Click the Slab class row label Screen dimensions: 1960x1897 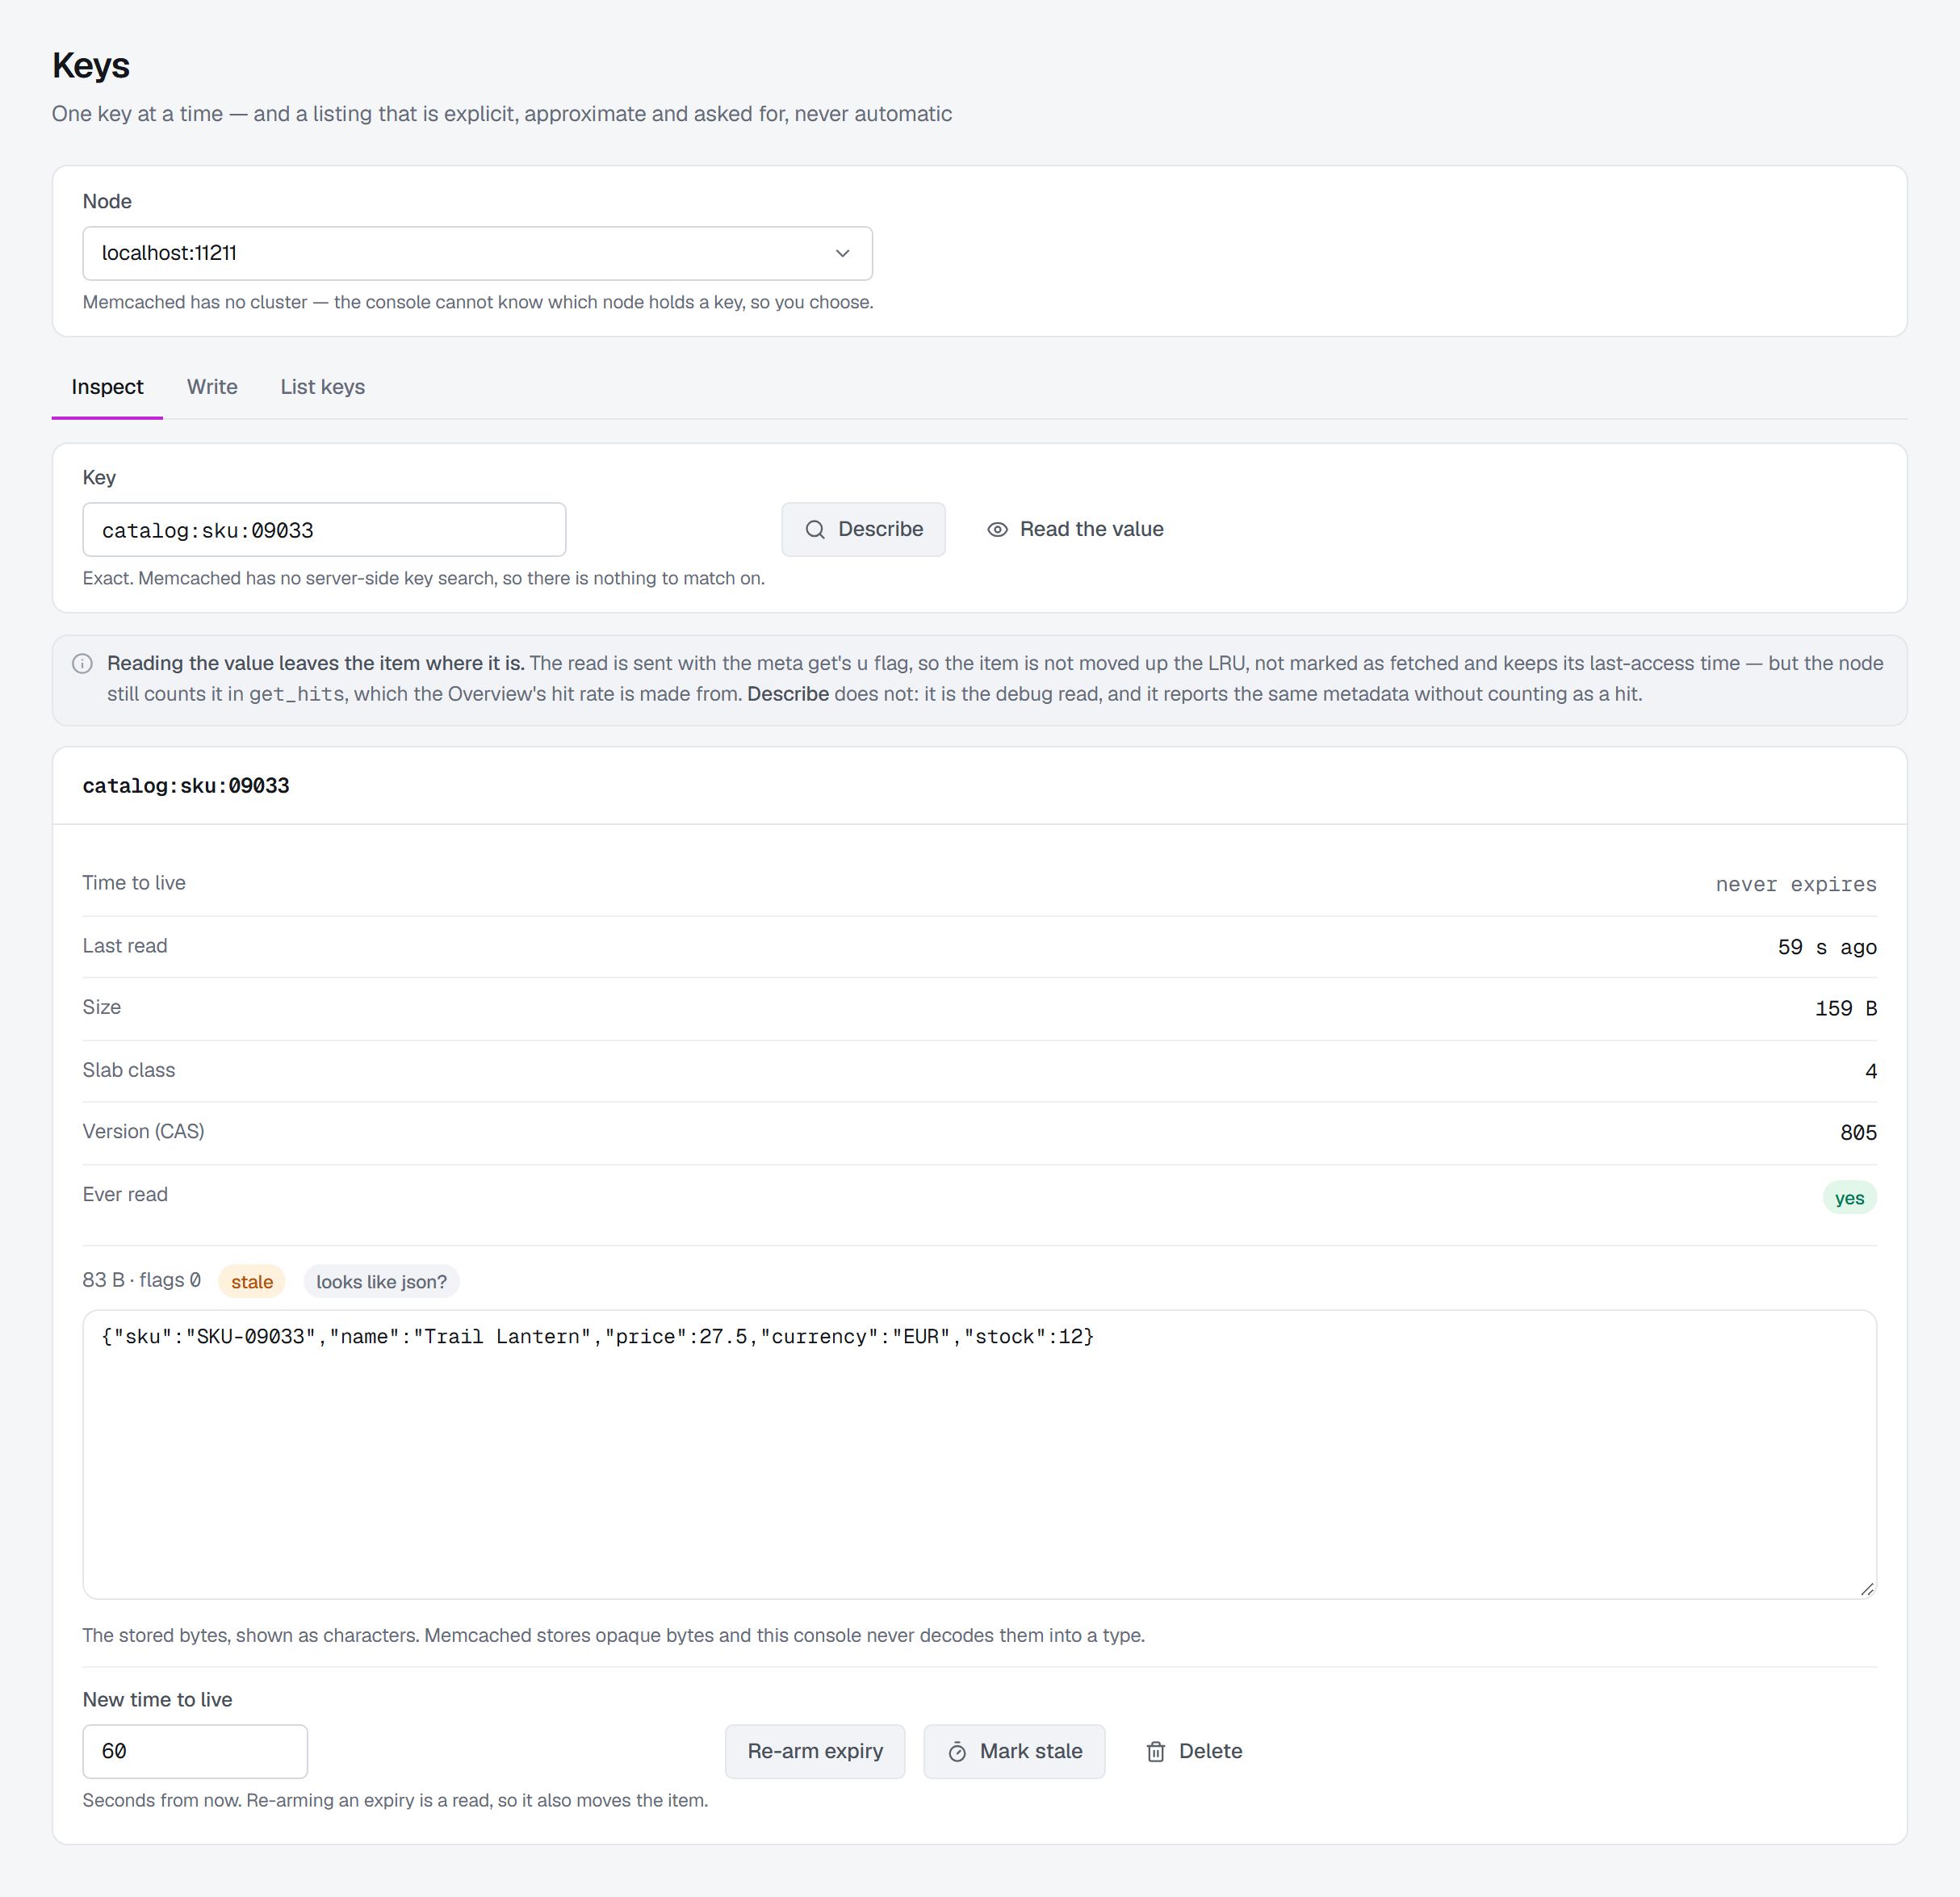(129, 1071)
